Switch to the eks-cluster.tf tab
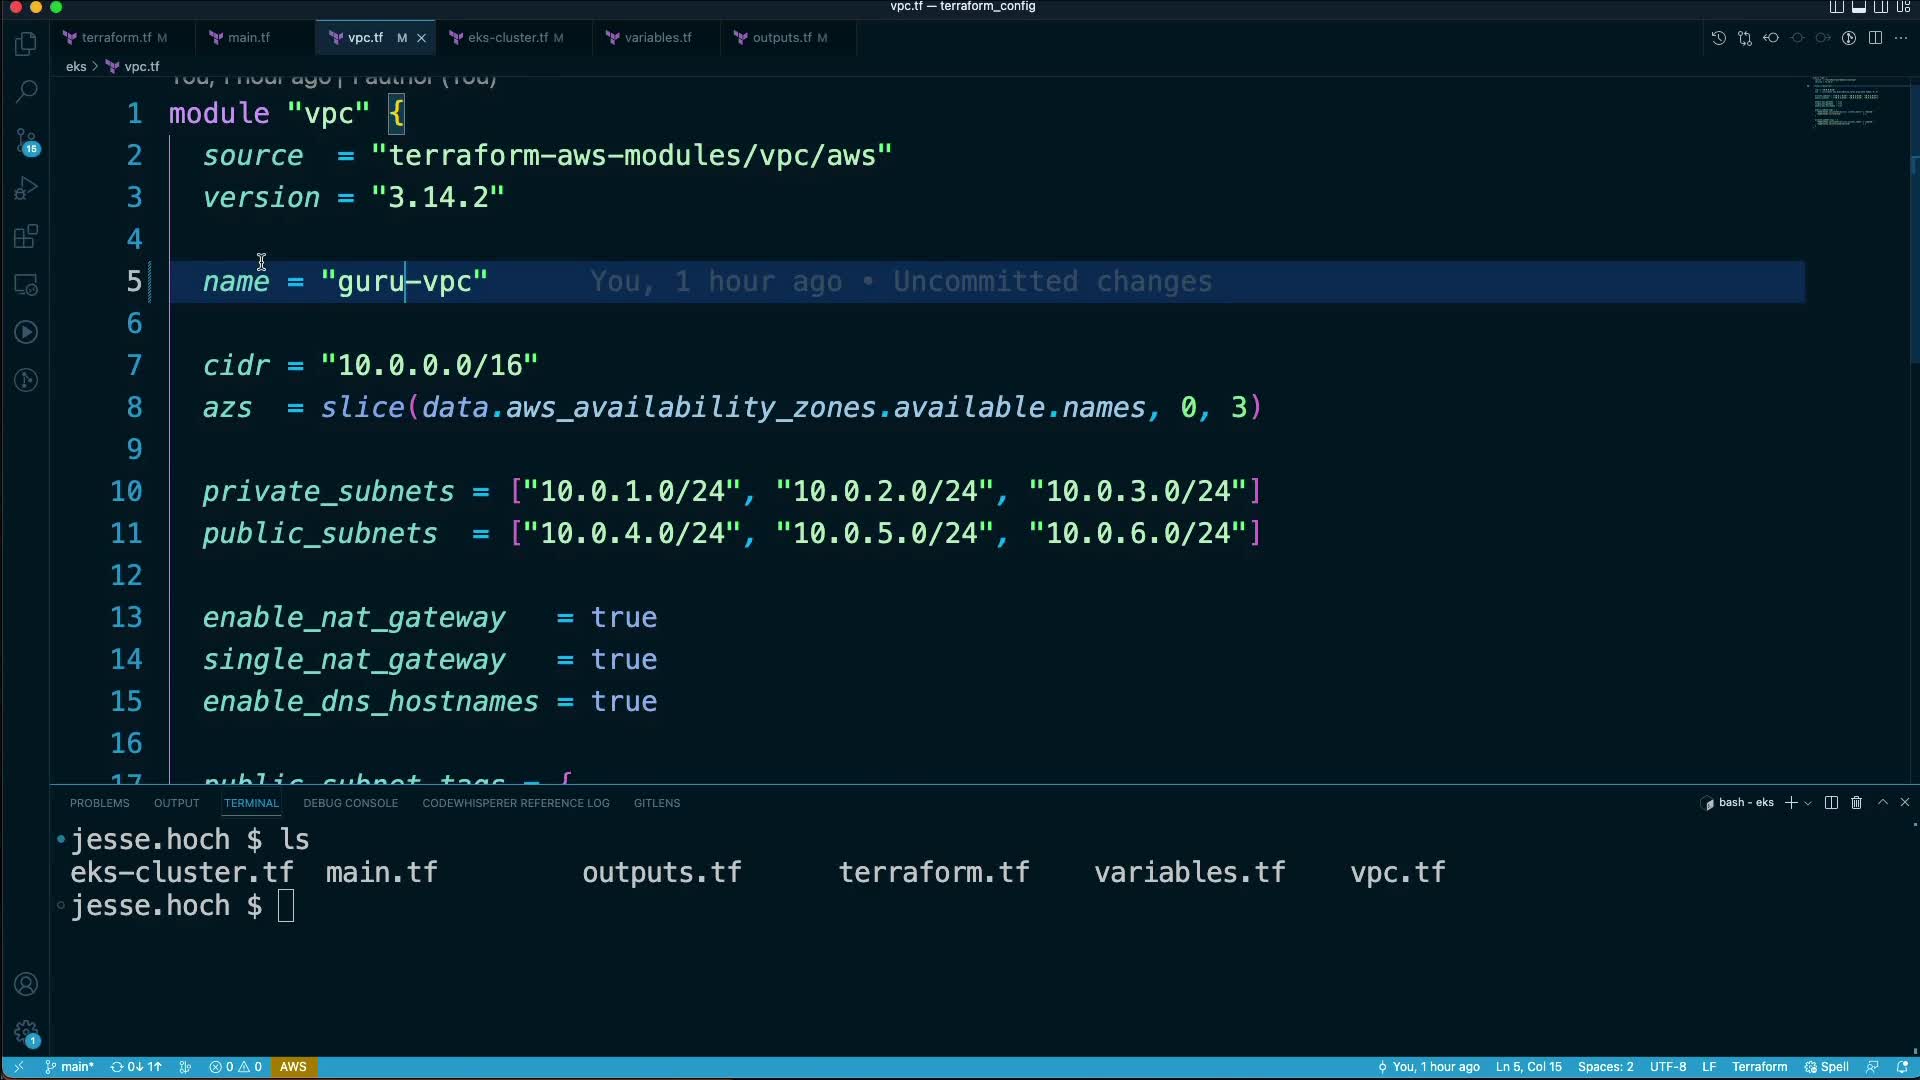This screenshot has width=1920, height=1080. 507,38
